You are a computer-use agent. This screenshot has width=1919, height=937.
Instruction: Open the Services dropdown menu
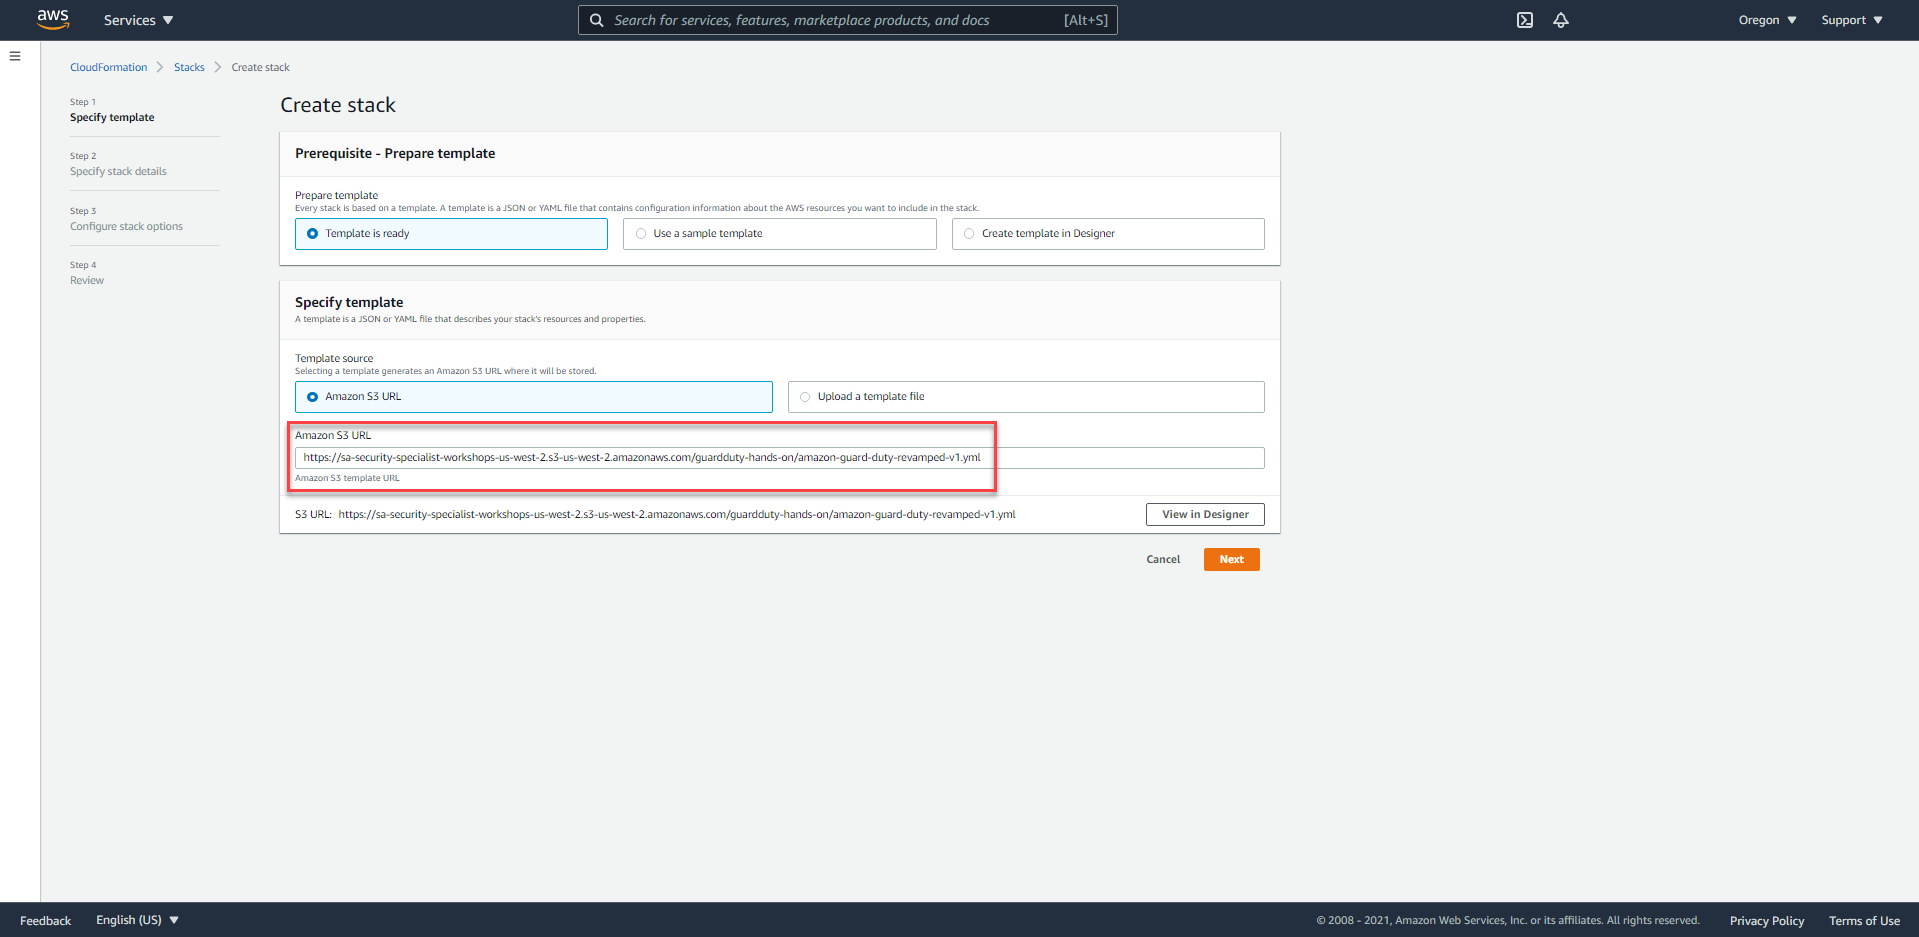click(138, 20)
